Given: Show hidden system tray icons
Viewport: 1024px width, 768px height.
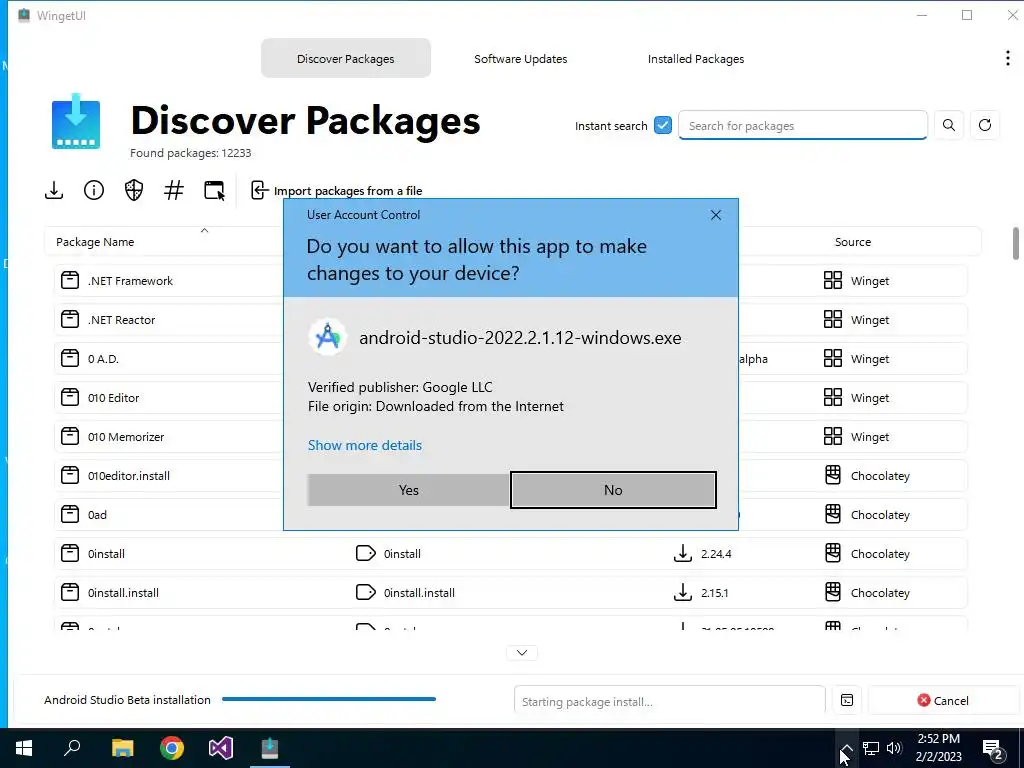Looking at the screenshot, I should [846, 748].
